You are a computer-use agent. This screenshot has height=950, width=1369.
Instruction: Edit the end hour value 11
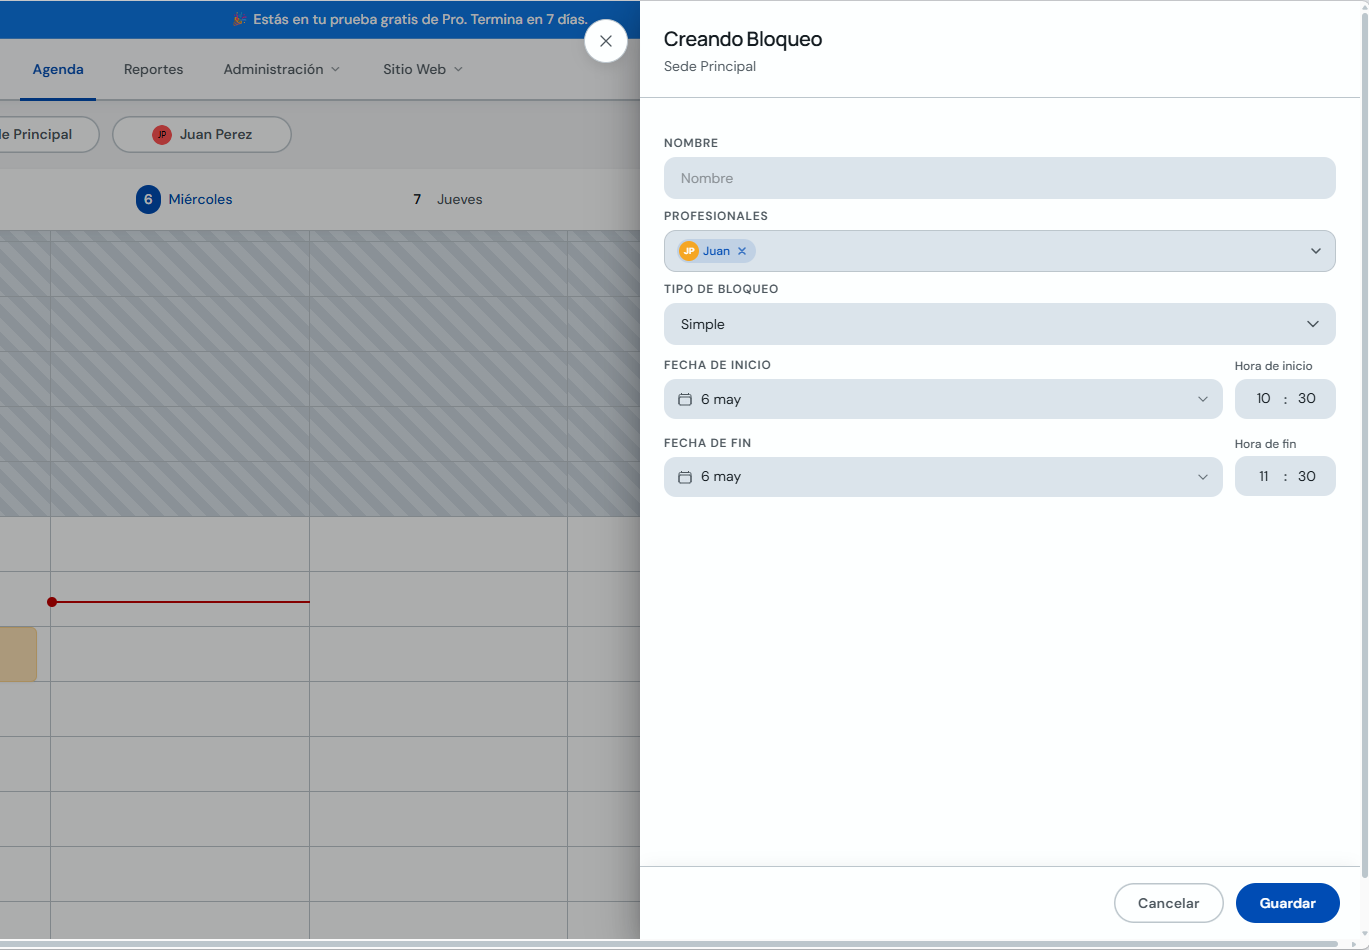click(x=1263, y=476)
